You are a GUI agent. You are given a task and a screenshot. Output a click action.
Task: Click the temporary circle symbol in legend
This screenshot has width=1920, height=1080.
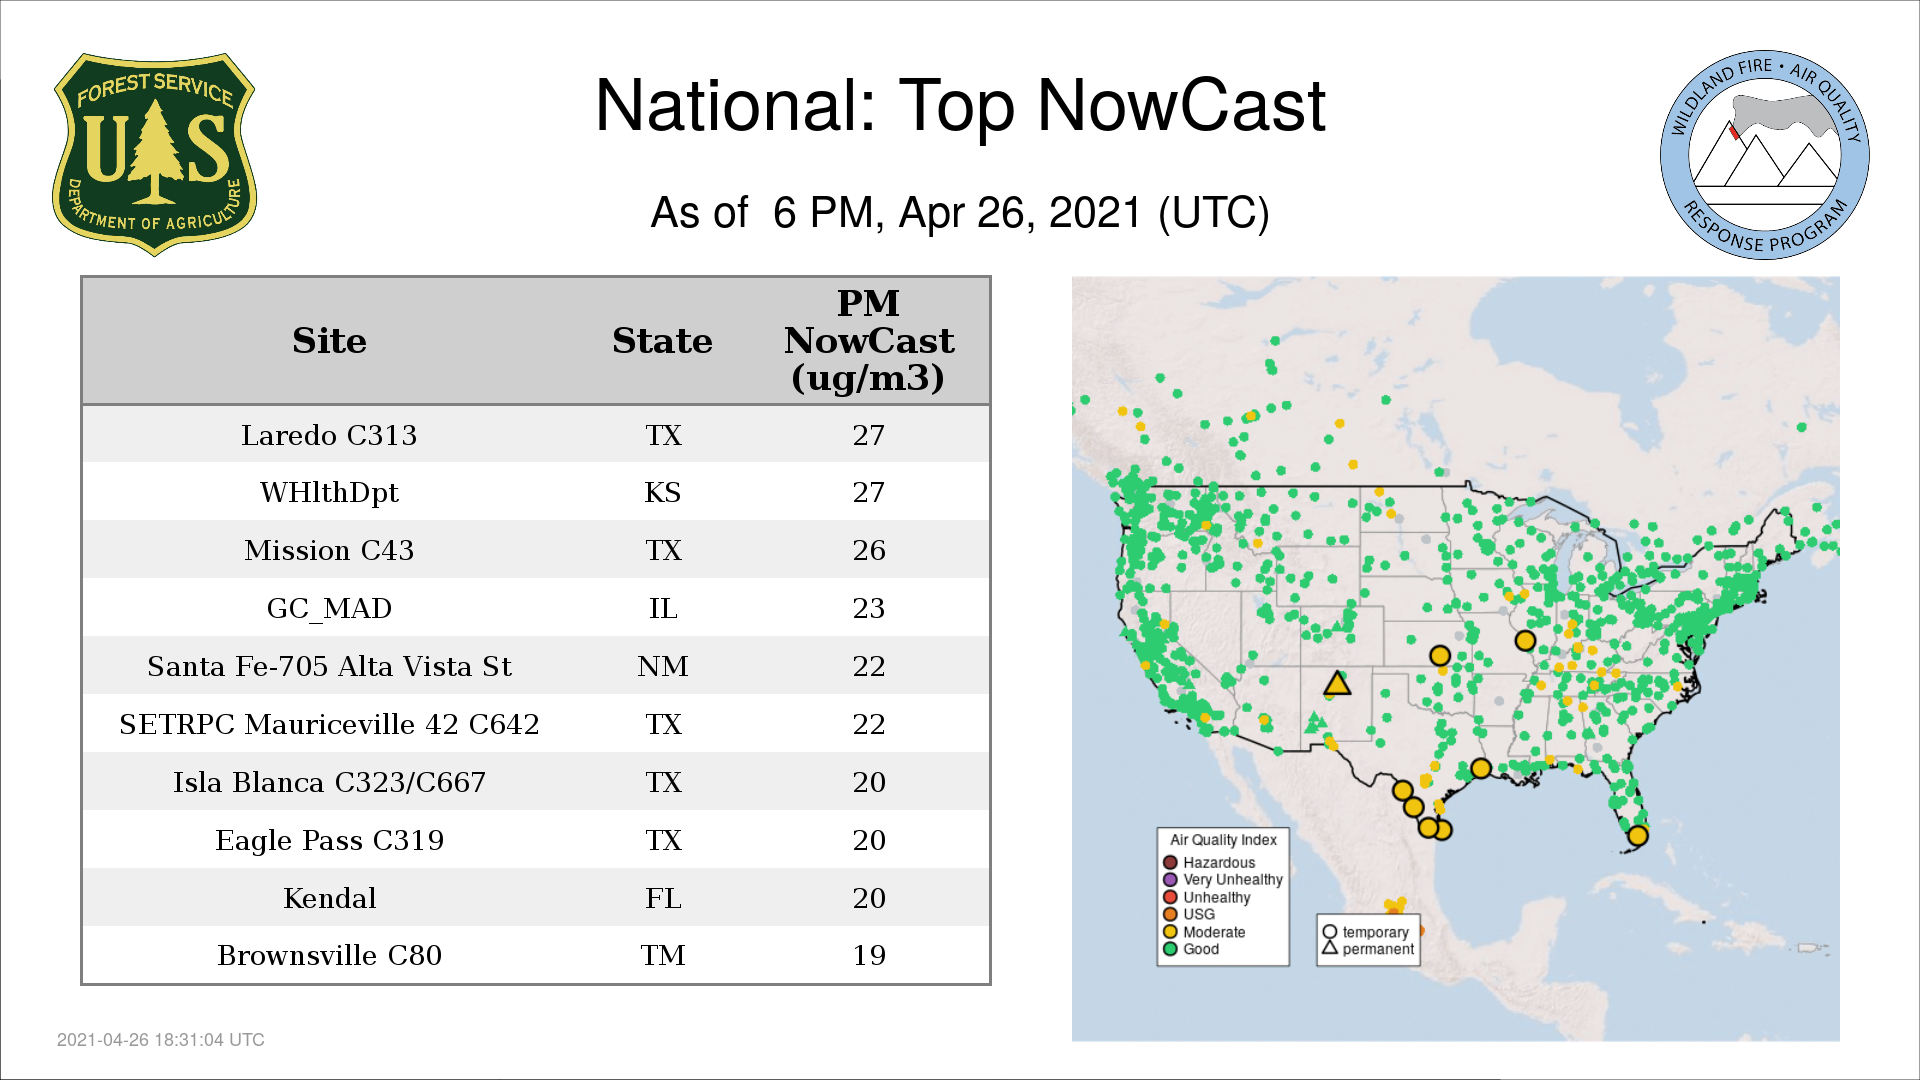click(x=1329, y=932)
